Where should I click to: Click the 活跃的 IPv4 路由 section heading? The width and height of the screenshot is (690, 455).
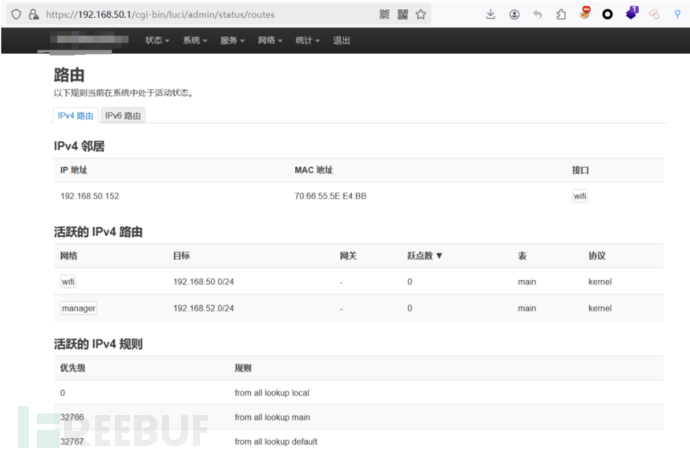click(x=98, y=232)
